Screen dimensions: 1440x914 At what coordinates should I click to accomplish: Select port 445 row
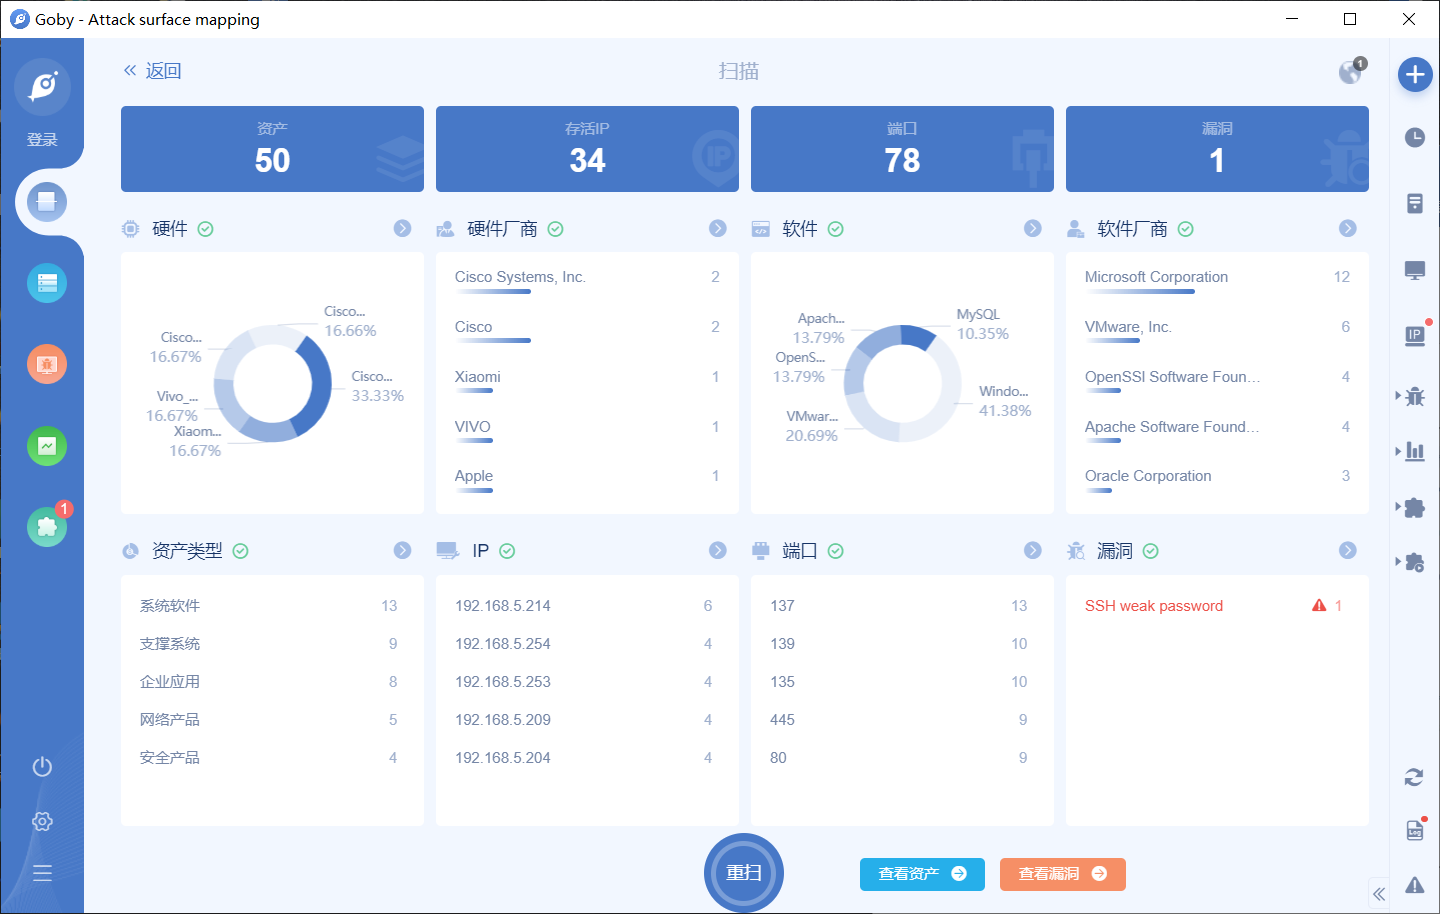click(902, 720)
